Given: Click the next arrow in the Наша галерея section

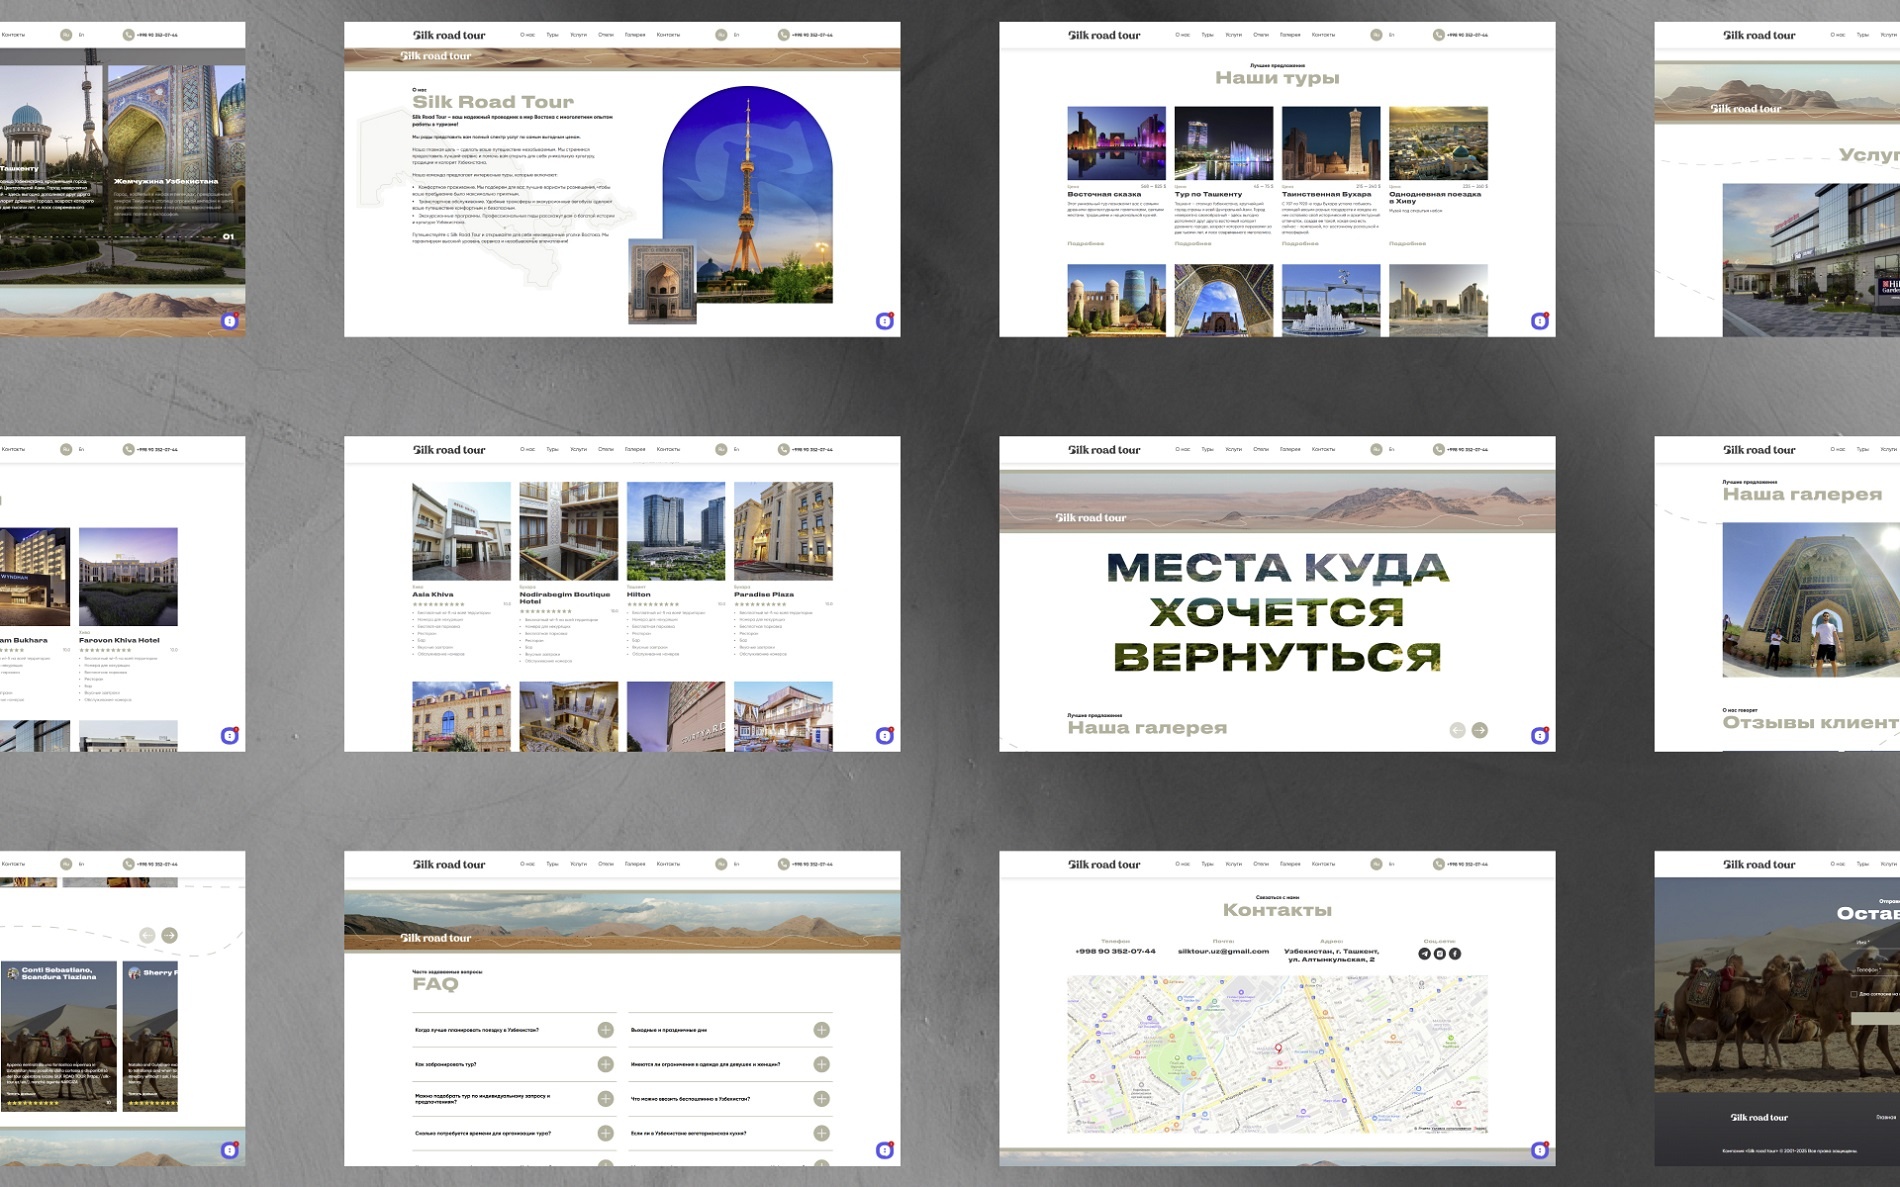Looking at the screenshot, I should (1480, 730).
